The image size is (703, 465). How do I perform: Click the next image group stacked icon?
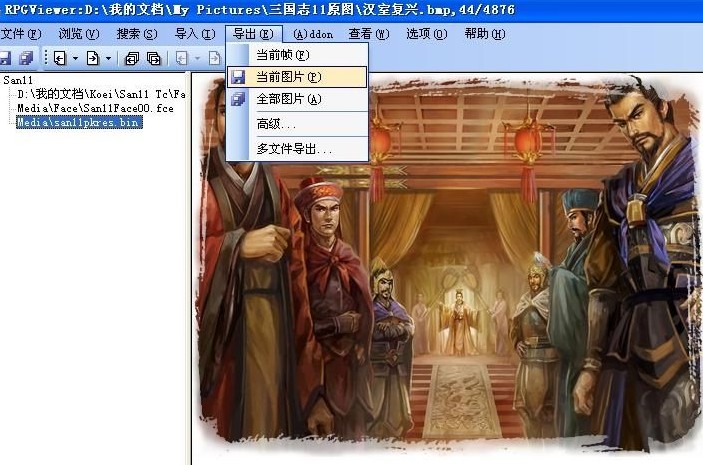[153, 58]
